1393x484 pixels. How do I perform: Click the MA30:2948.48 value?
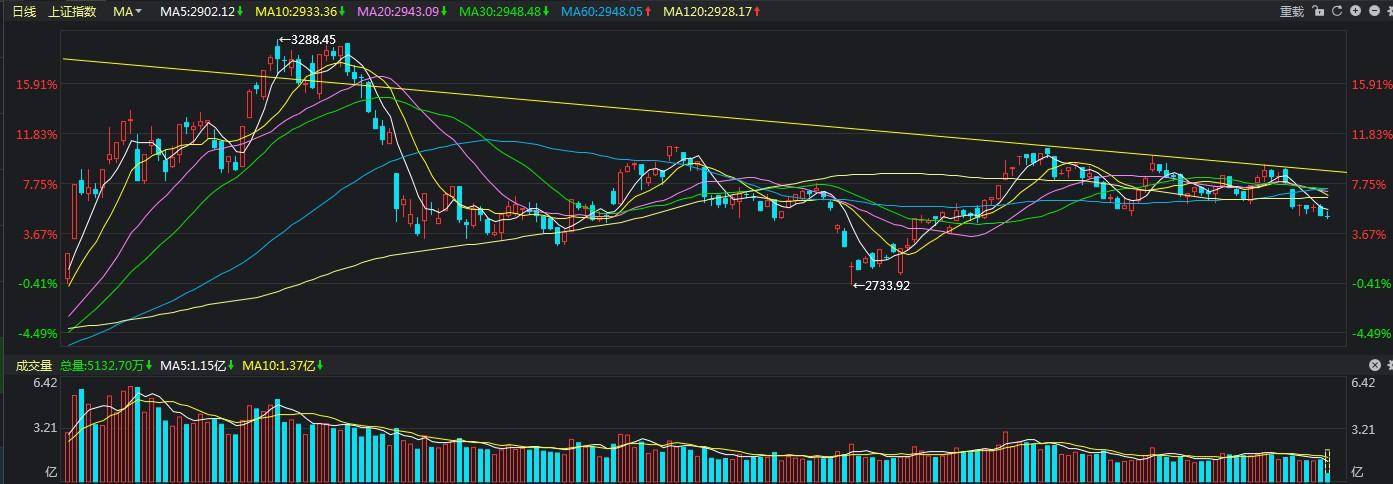500,11
